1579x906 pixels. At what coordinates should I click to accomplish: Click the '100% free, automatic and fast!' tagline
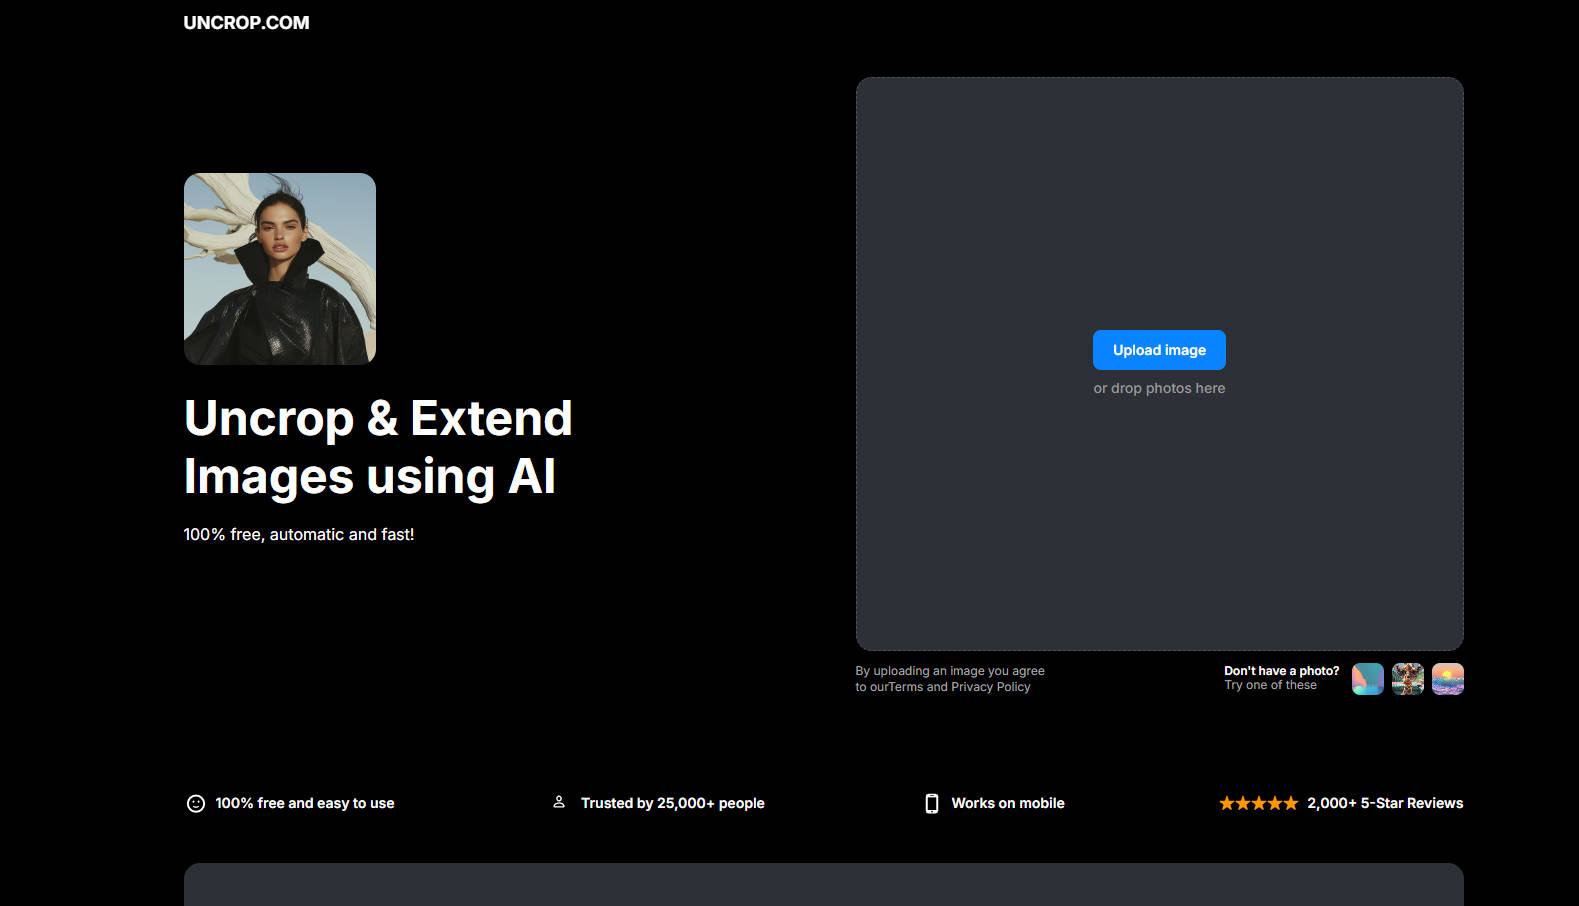point(298,535)
